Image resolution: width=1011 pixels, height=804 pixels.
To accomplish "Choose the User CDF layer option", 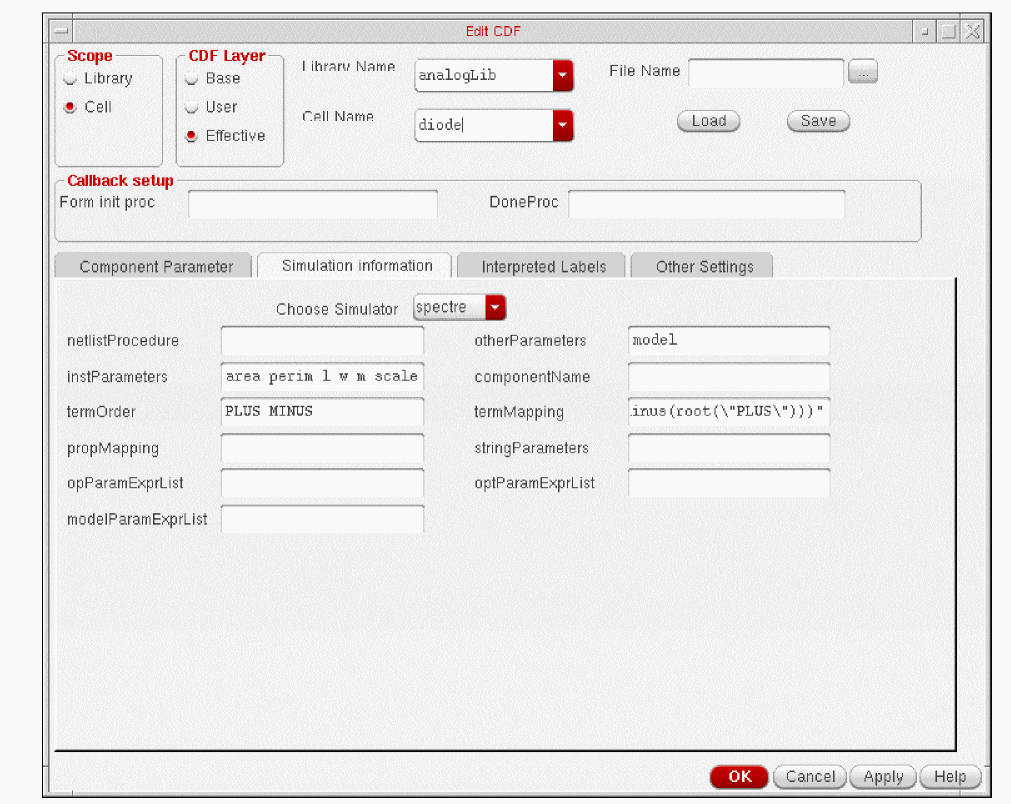I will (x=192, y=107).
